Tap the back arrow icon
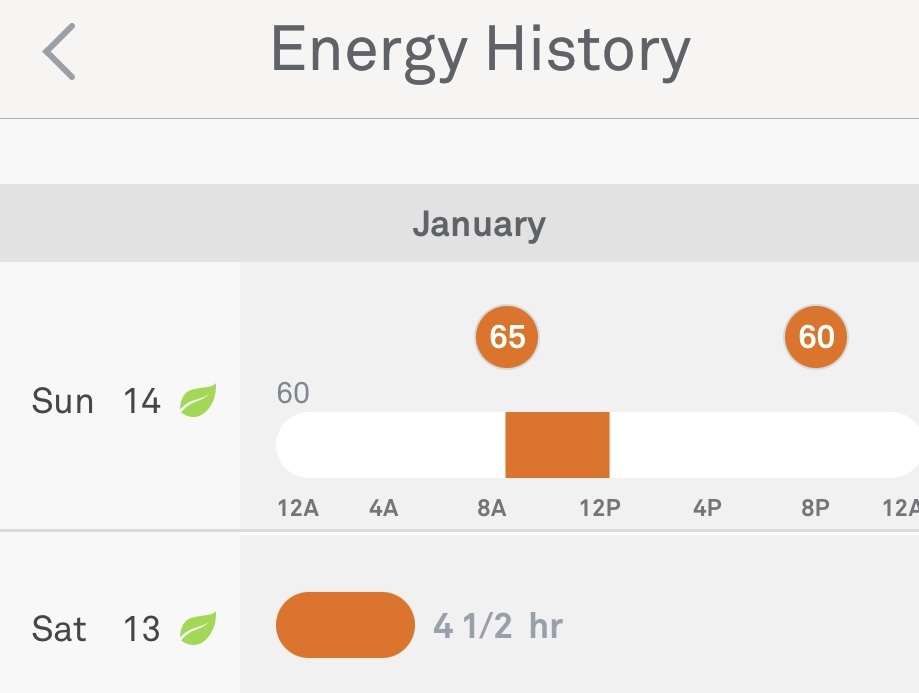This screenshot has height=693, width=919. pyautogui.click(x=59, y=52)
